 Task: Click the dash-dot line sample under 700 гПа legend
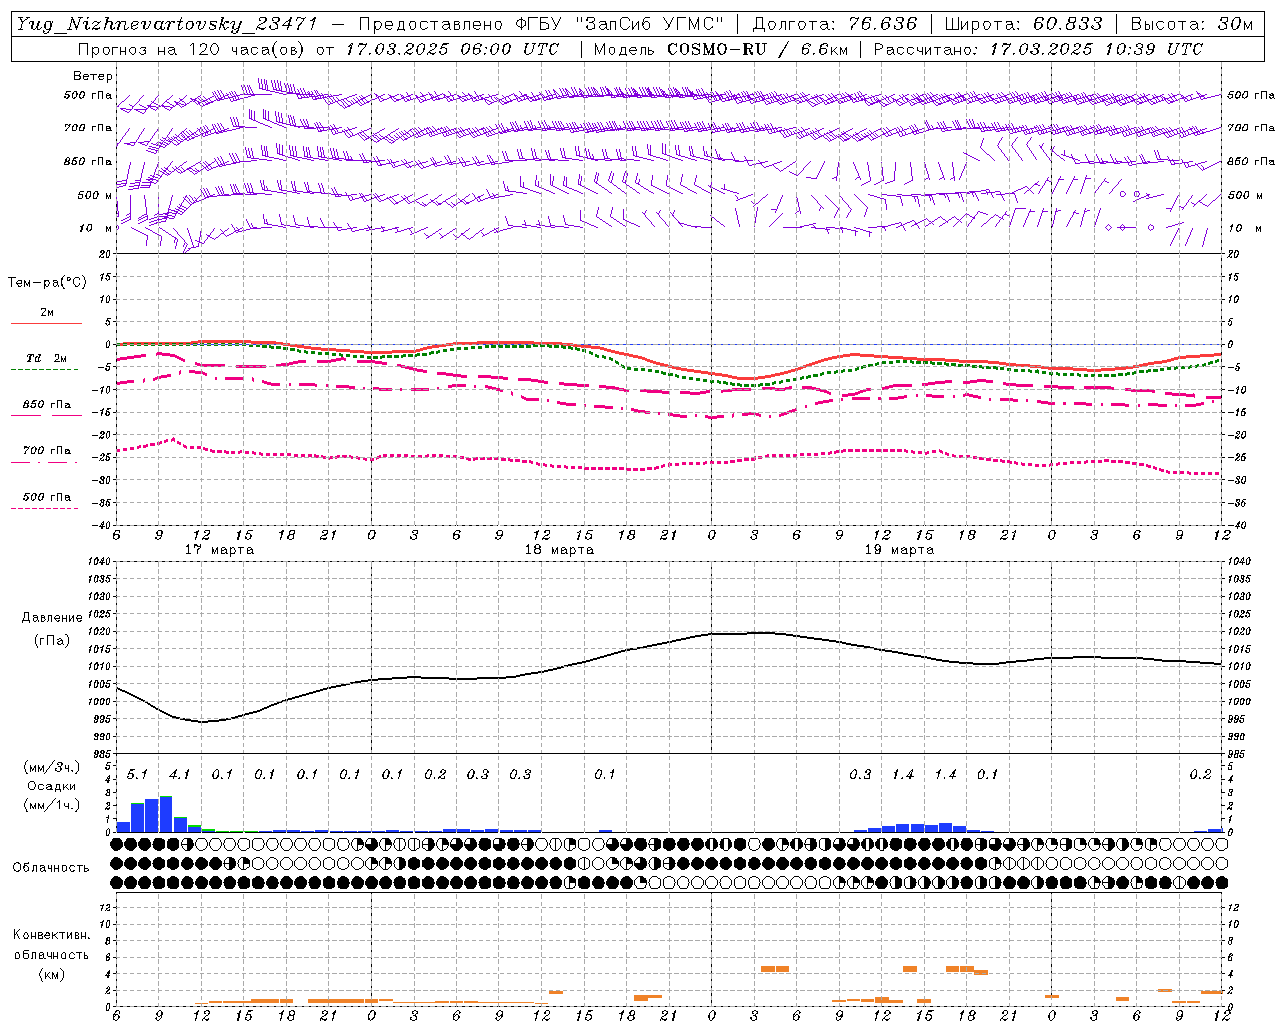click(x=44, y=462)
